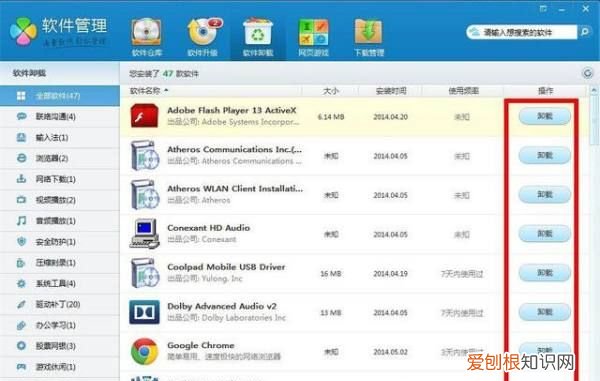
Task: Click the shield icon for 安全防护(1)
Action: click(21, 241)
